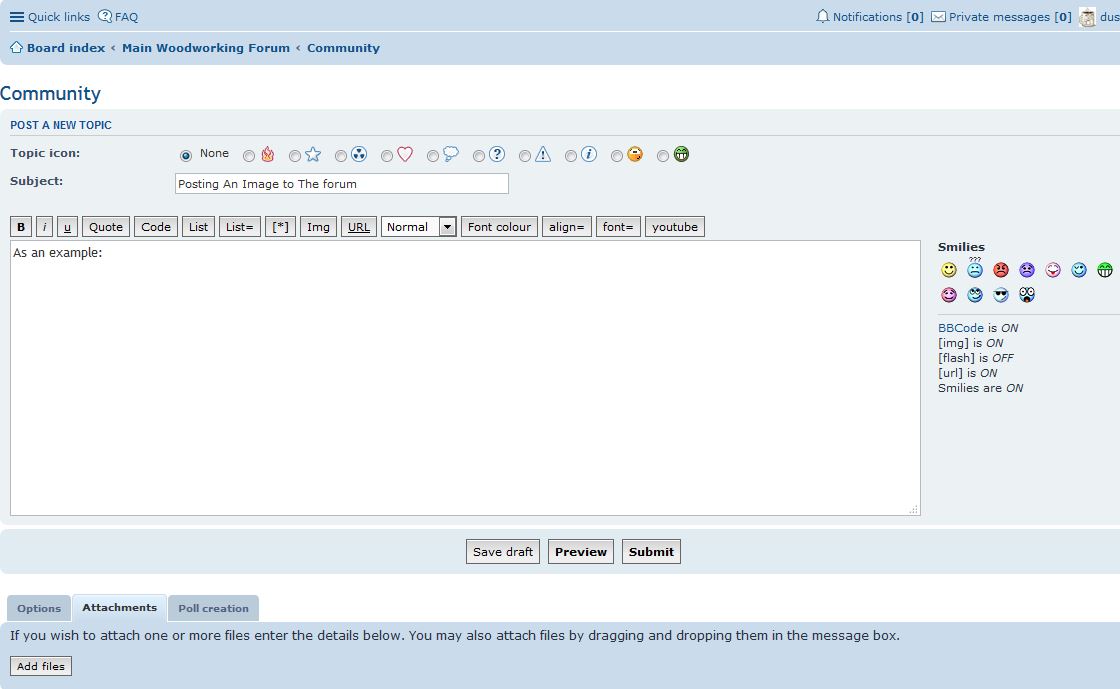
Task: Click the '[flash] is OFF' status text
Action: tap(976, 358)
